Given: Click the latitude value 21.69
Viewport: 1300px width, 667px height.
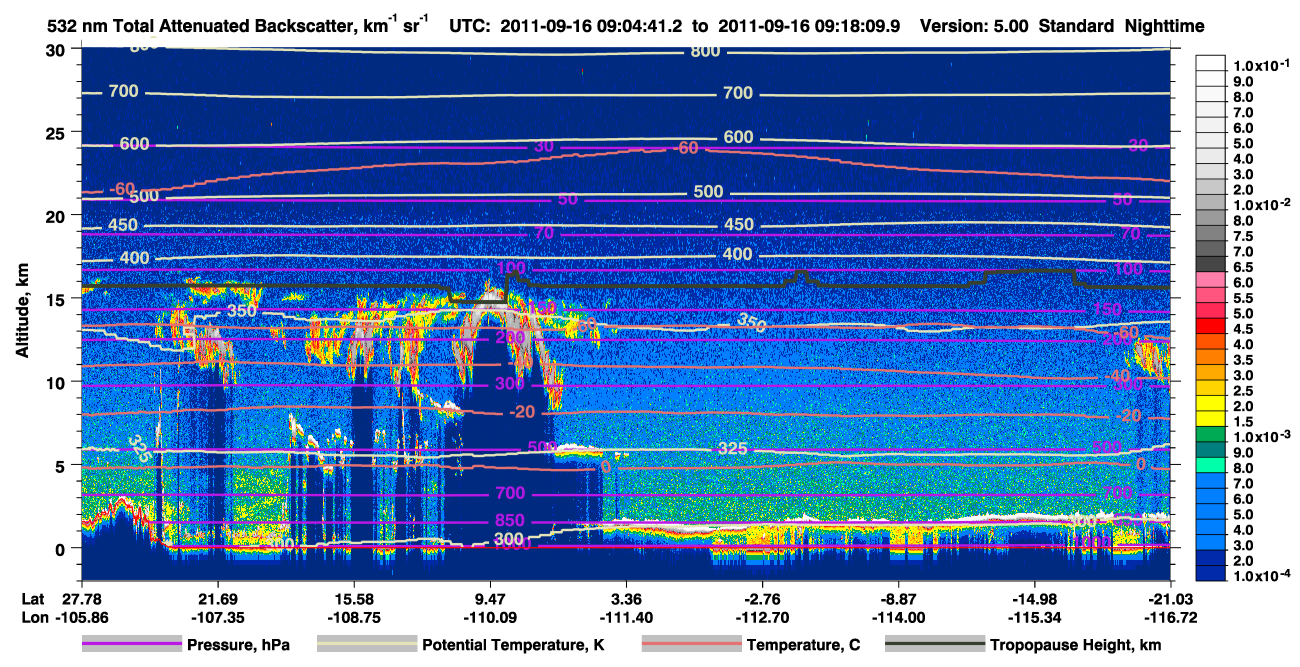Looking at the screenshot, I should [x=217, y=598].
